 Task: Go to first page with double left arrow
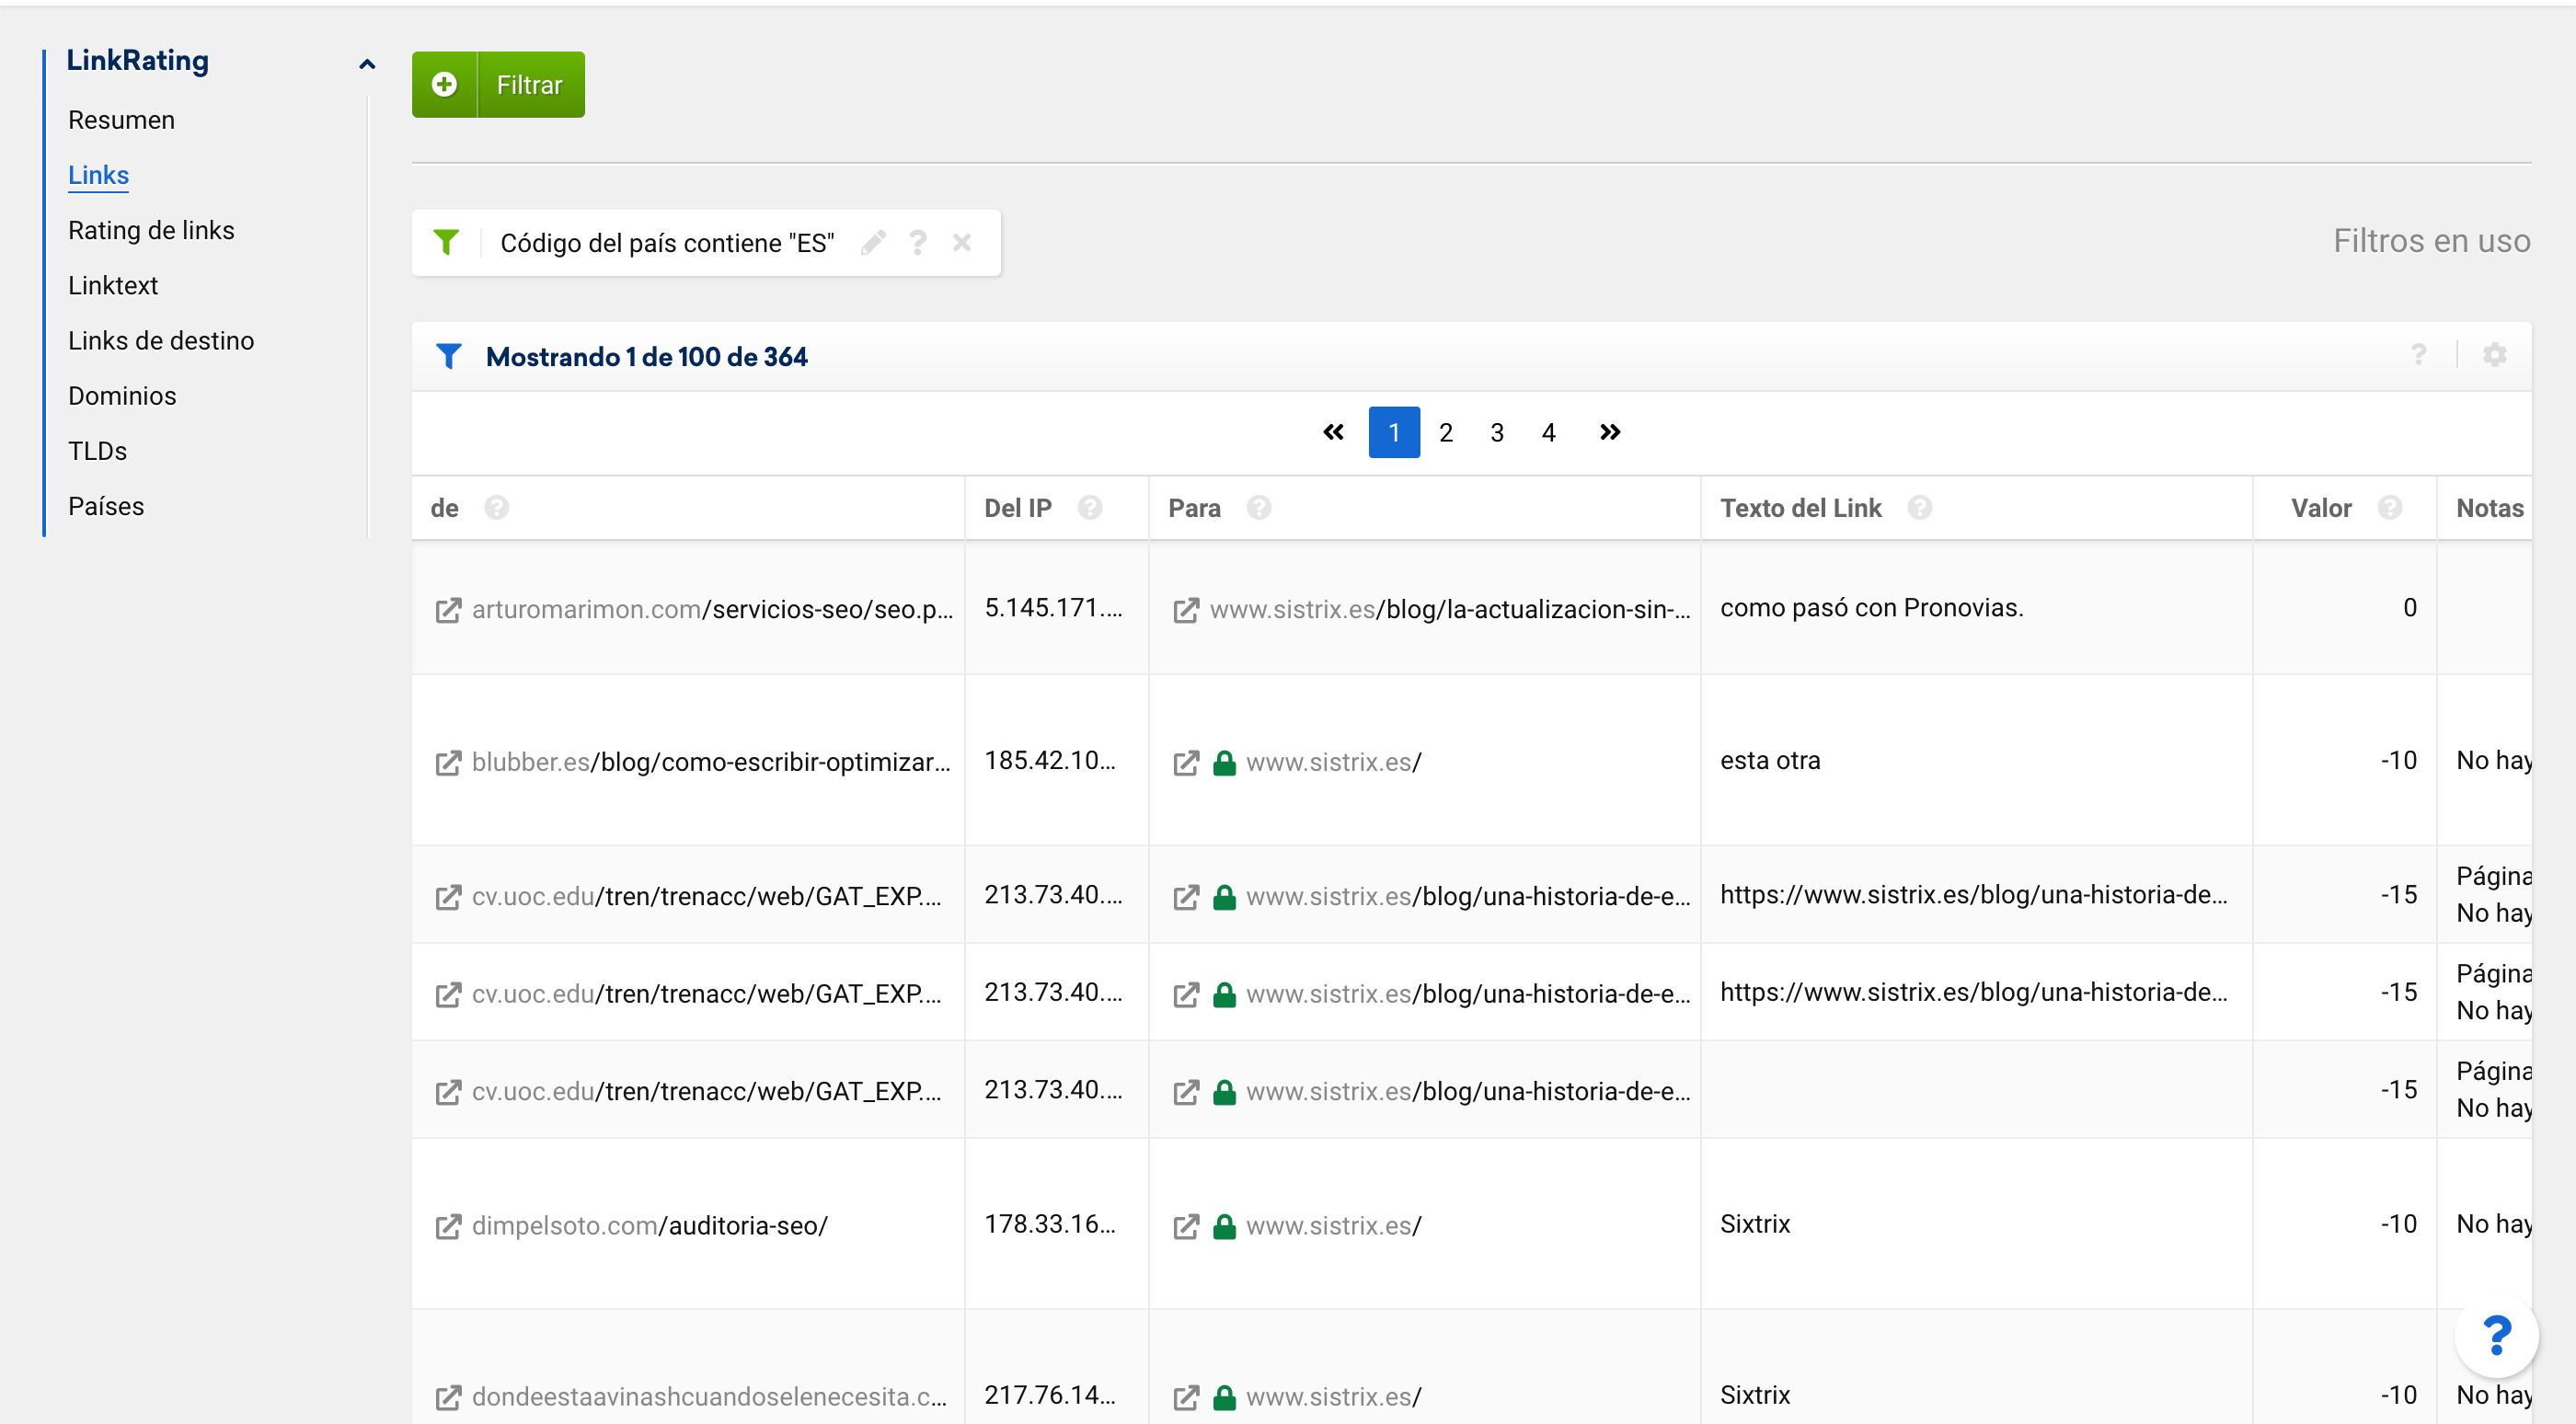tap(1333, 432)
